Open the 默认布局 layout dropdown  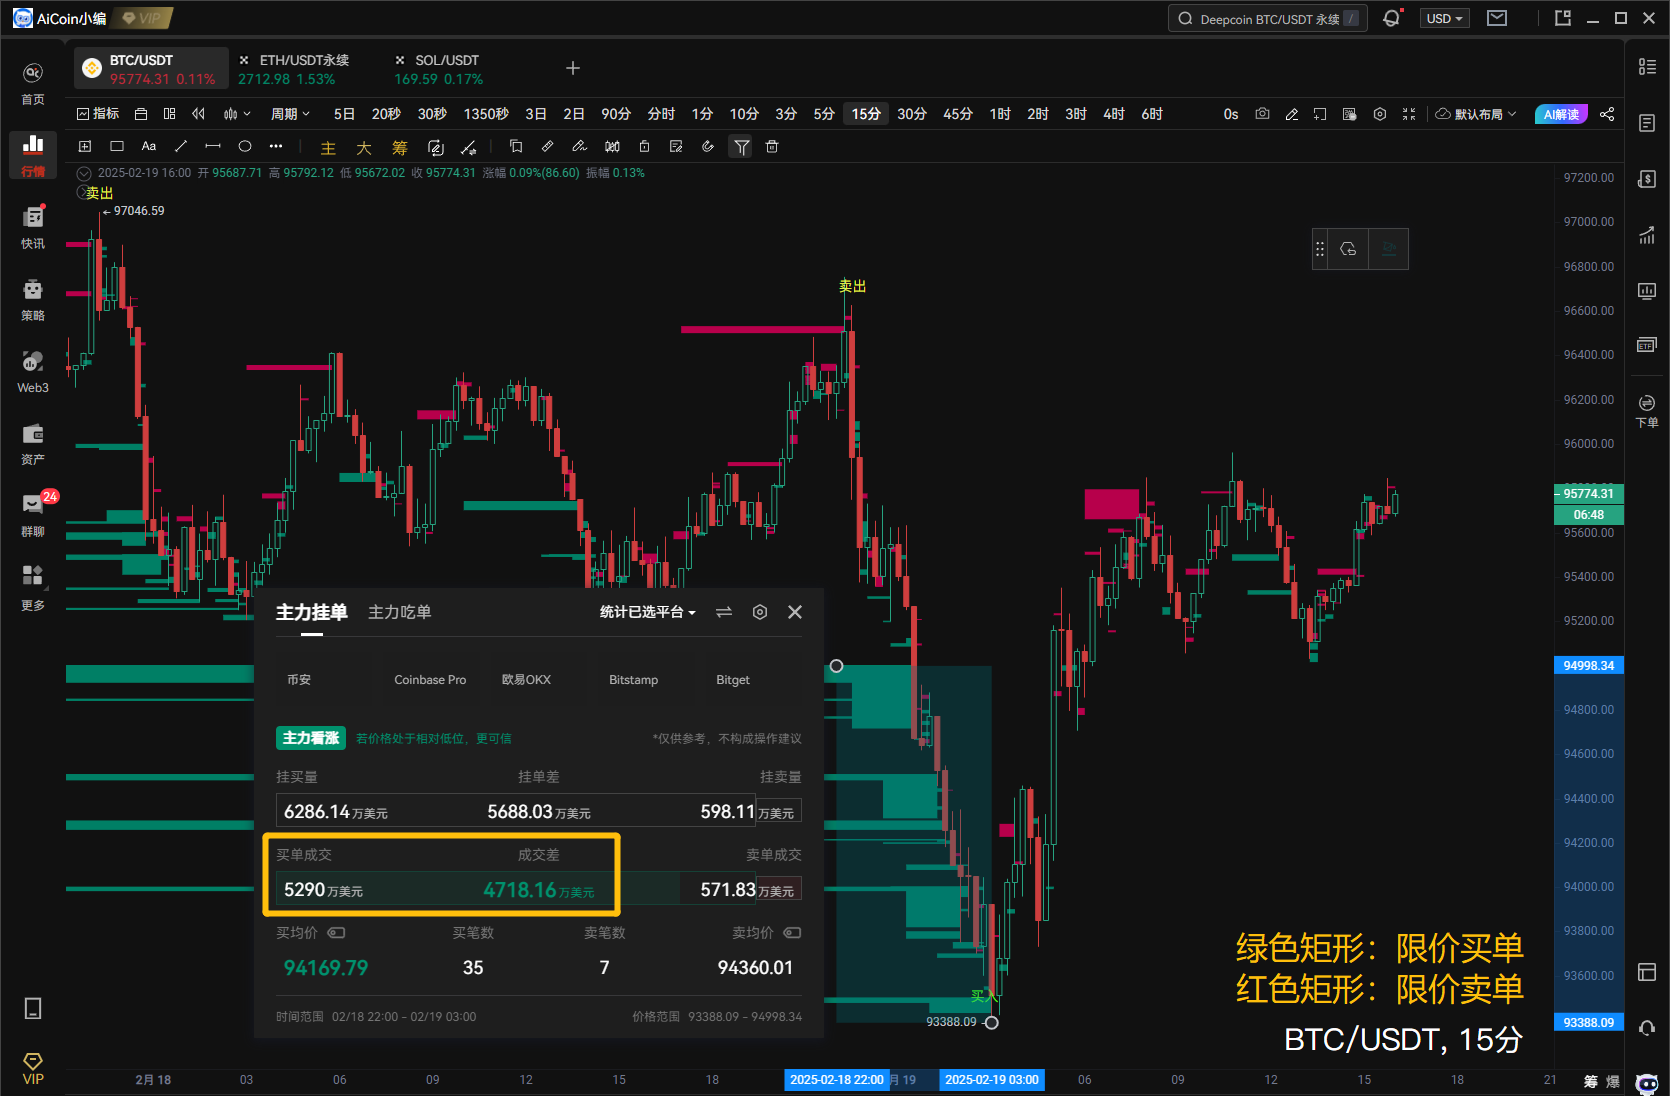(1477, 114)
